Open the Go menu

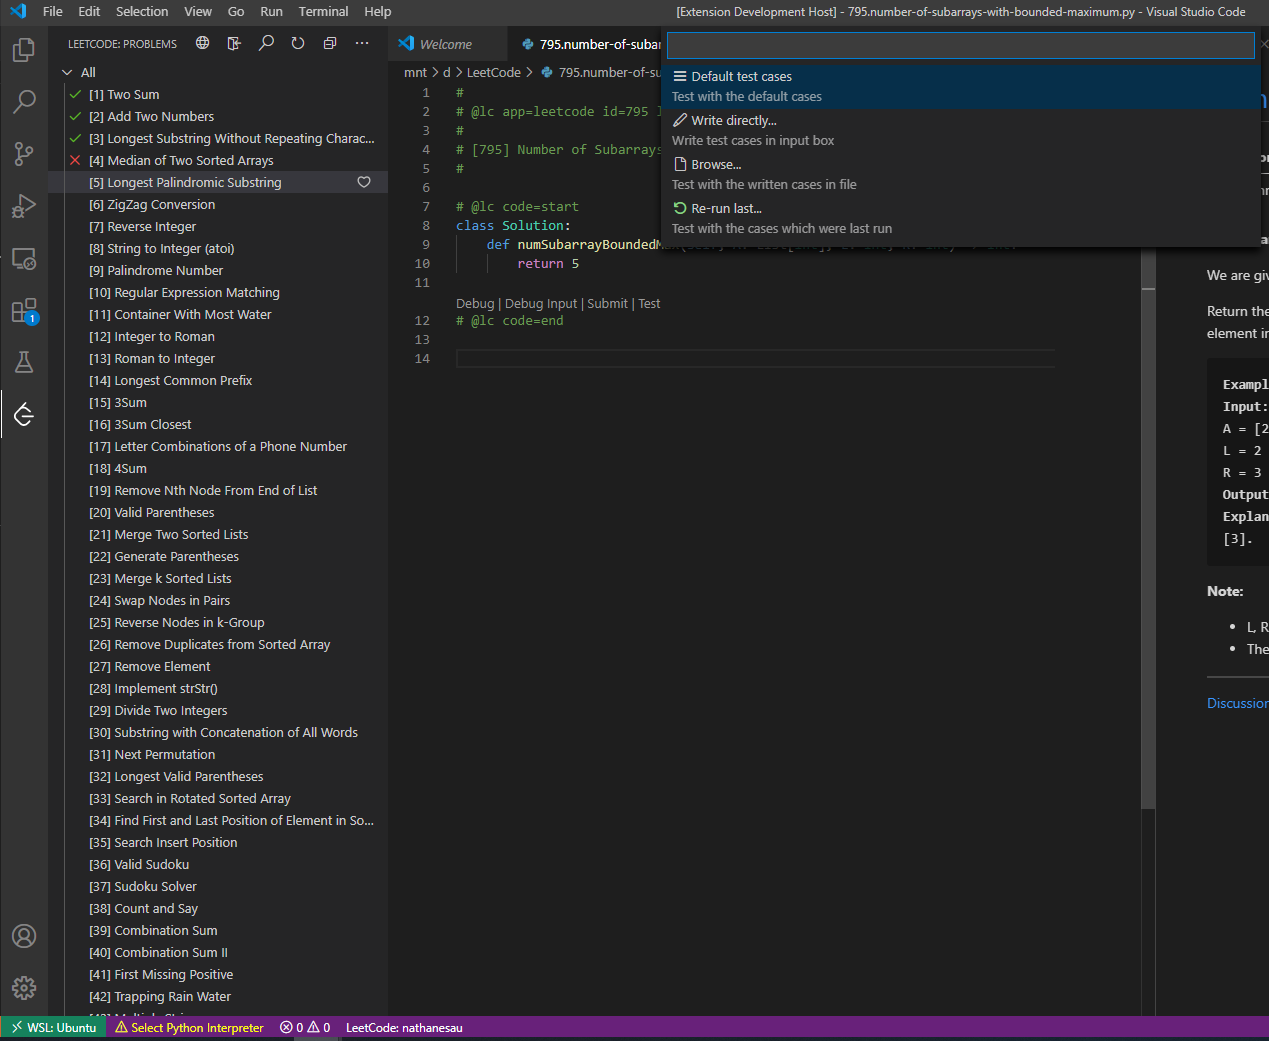click(236, 11)
